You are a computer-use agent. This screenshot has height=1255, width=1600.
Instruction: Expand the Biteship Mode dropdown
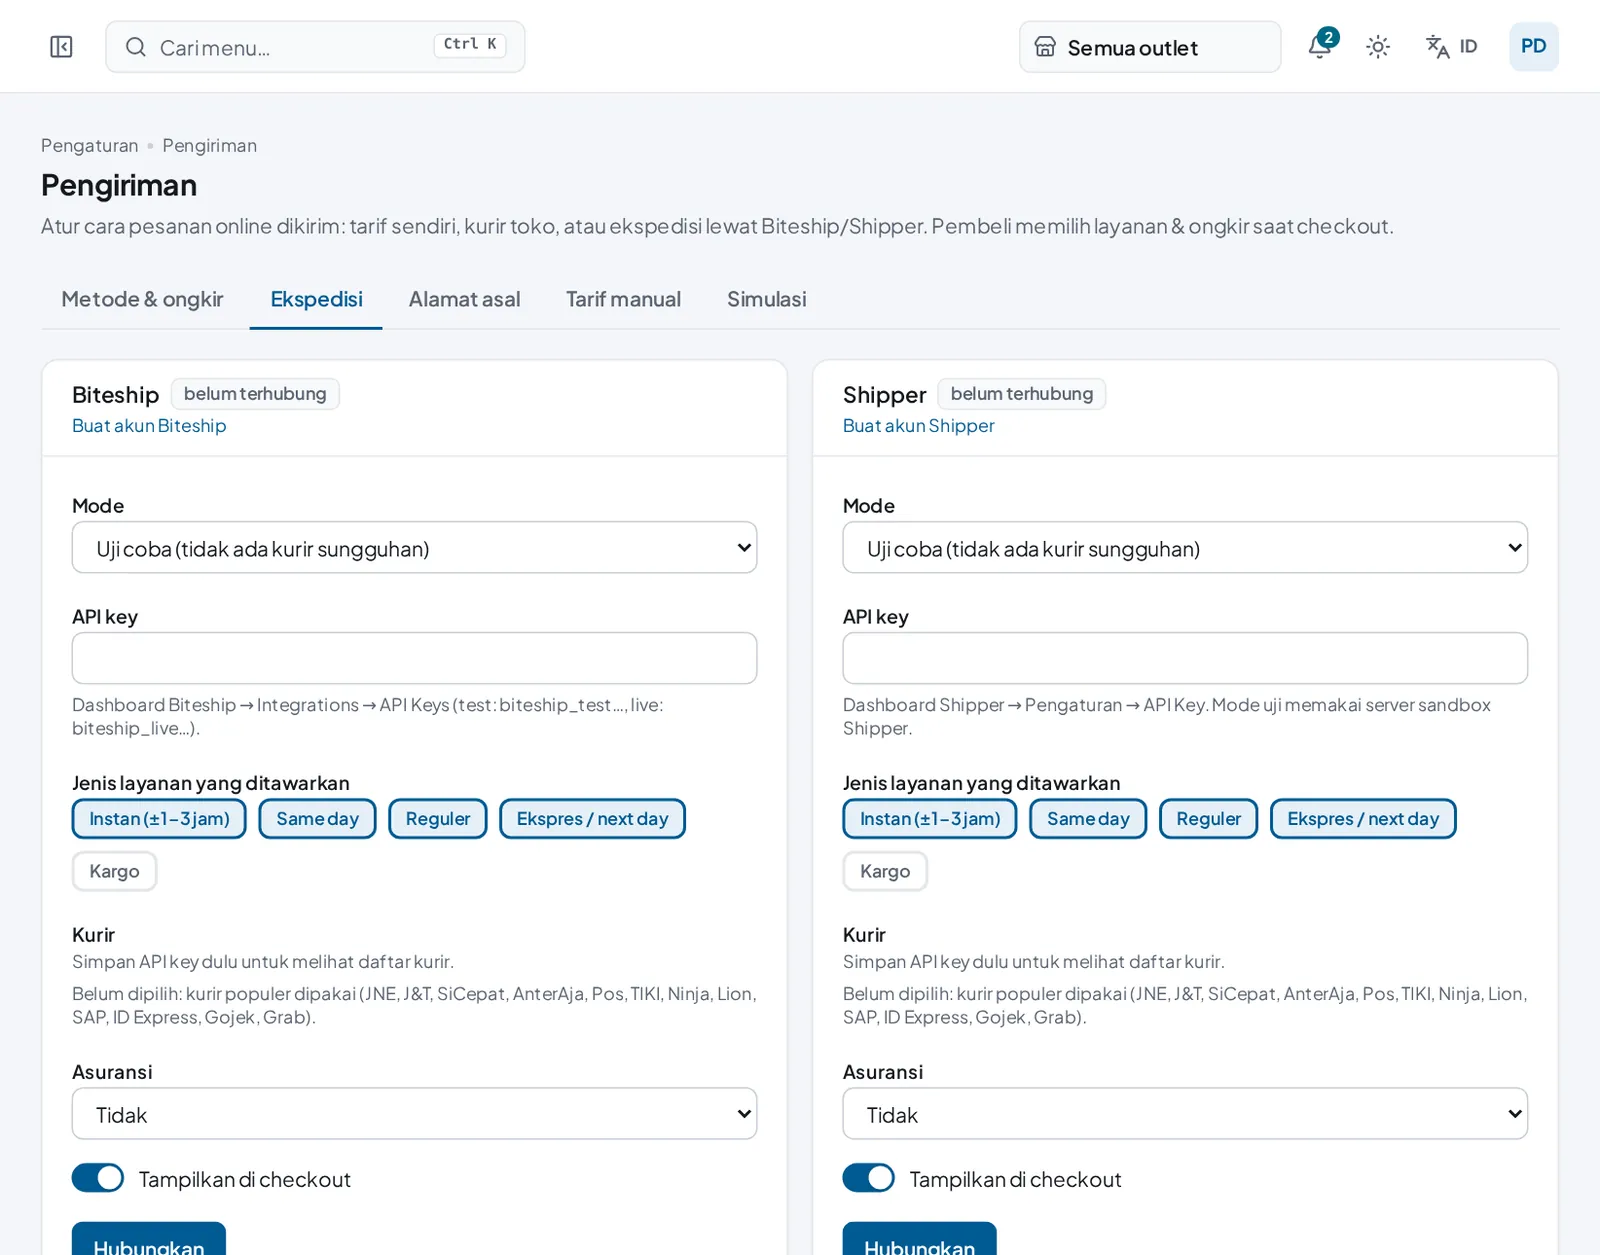[414, 548]
